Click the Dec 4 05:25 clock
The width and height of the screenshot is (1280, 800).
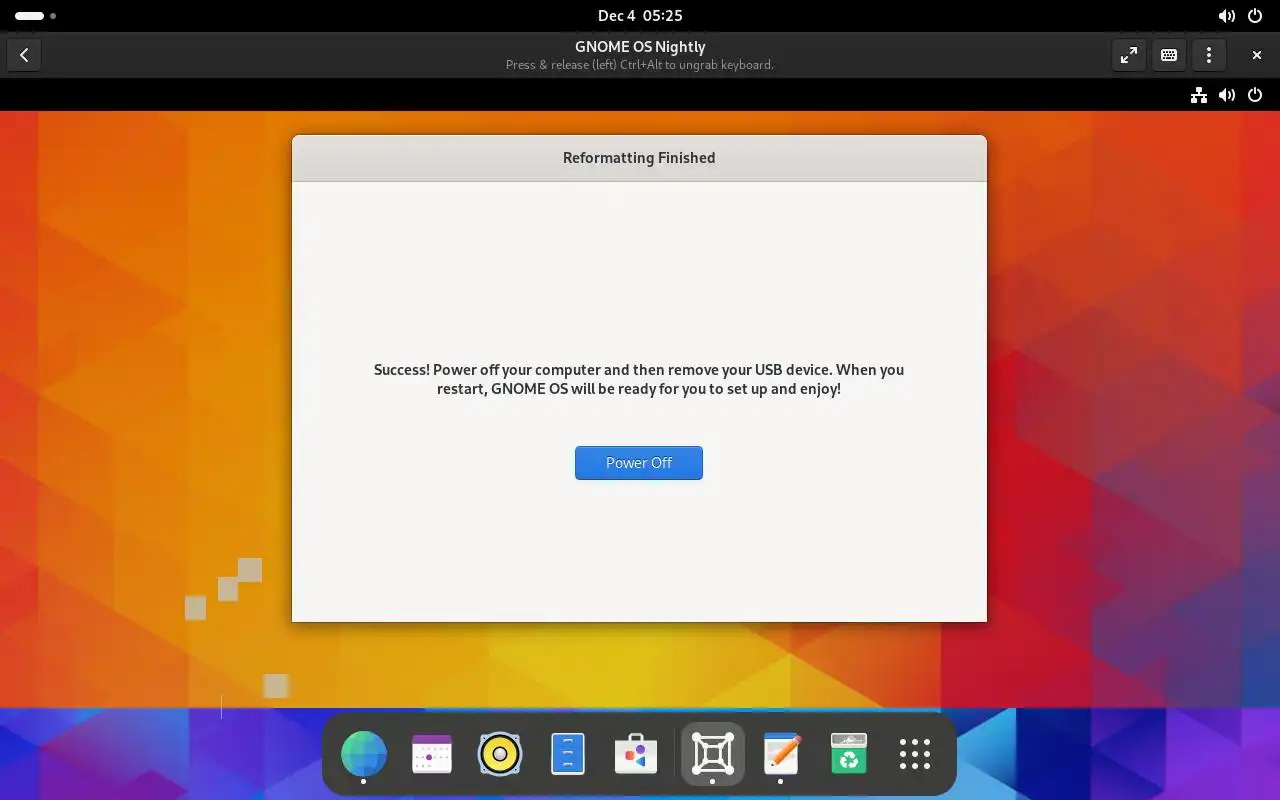[x=640, y=16]
